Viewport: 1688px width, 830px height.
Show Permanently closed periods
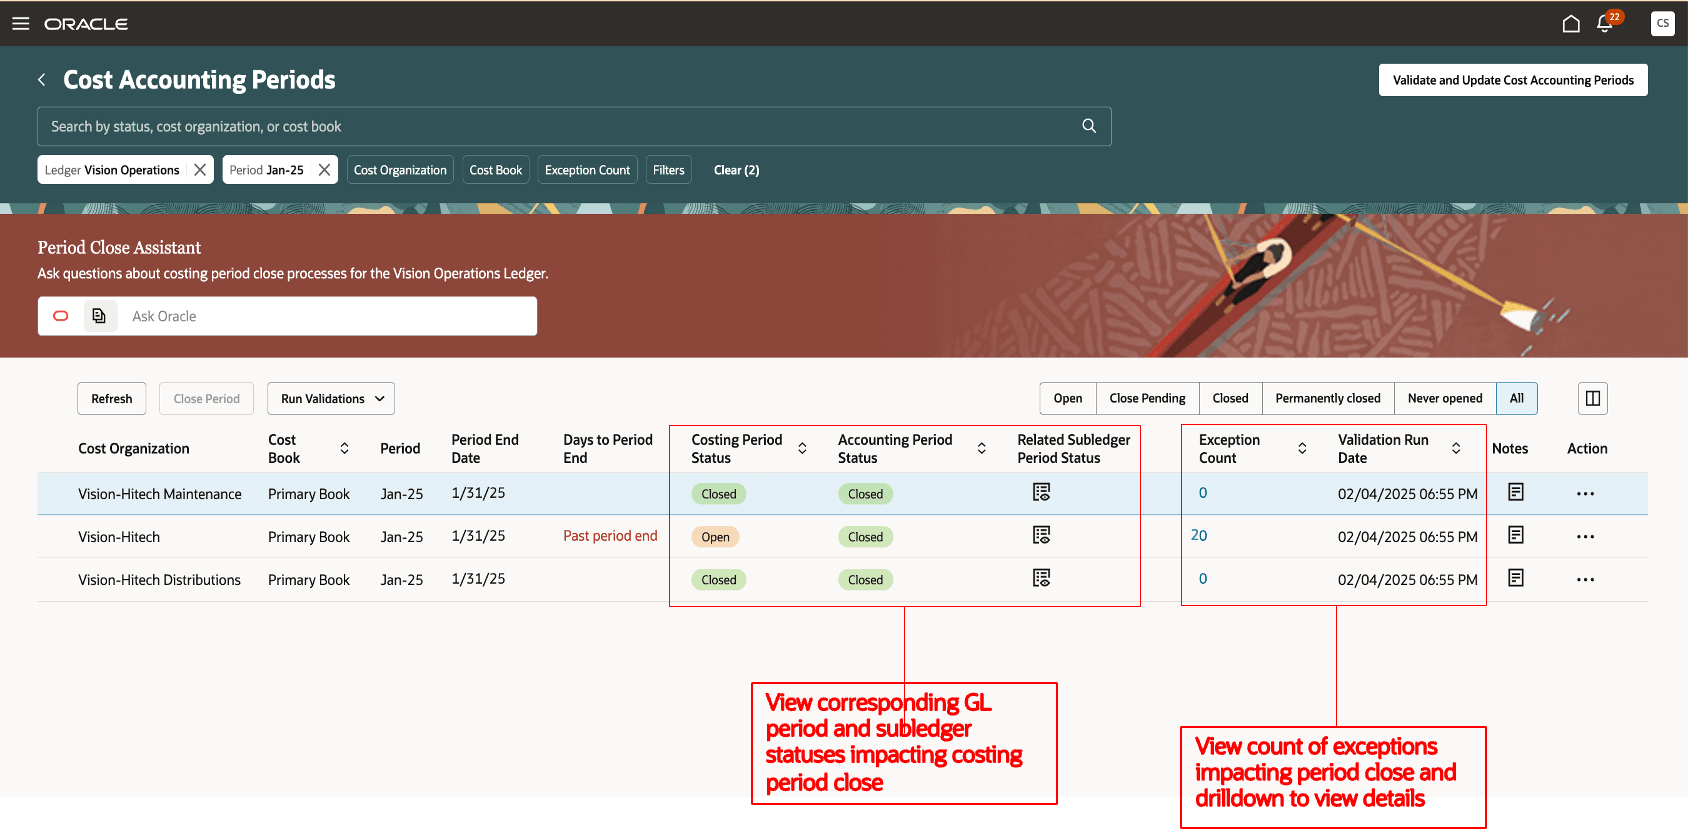pos(1328,399)
